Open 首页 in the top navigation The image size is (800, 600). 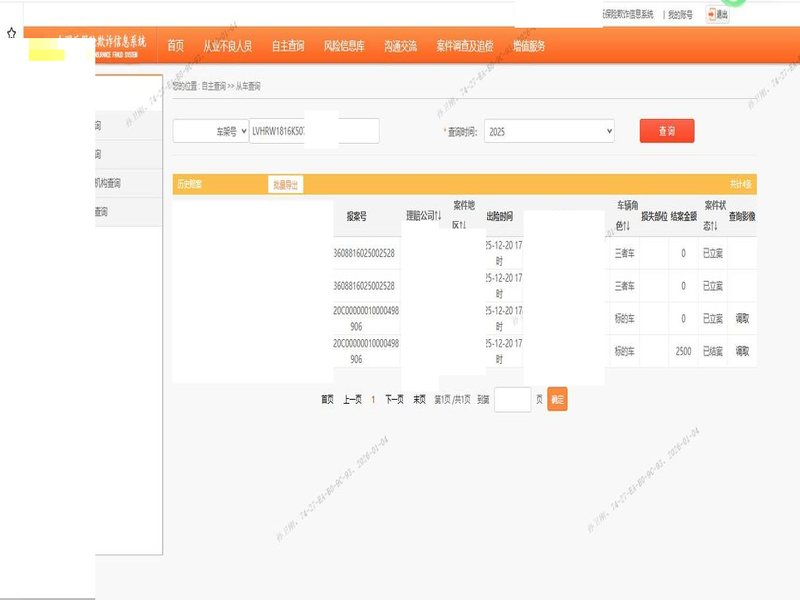176,46
